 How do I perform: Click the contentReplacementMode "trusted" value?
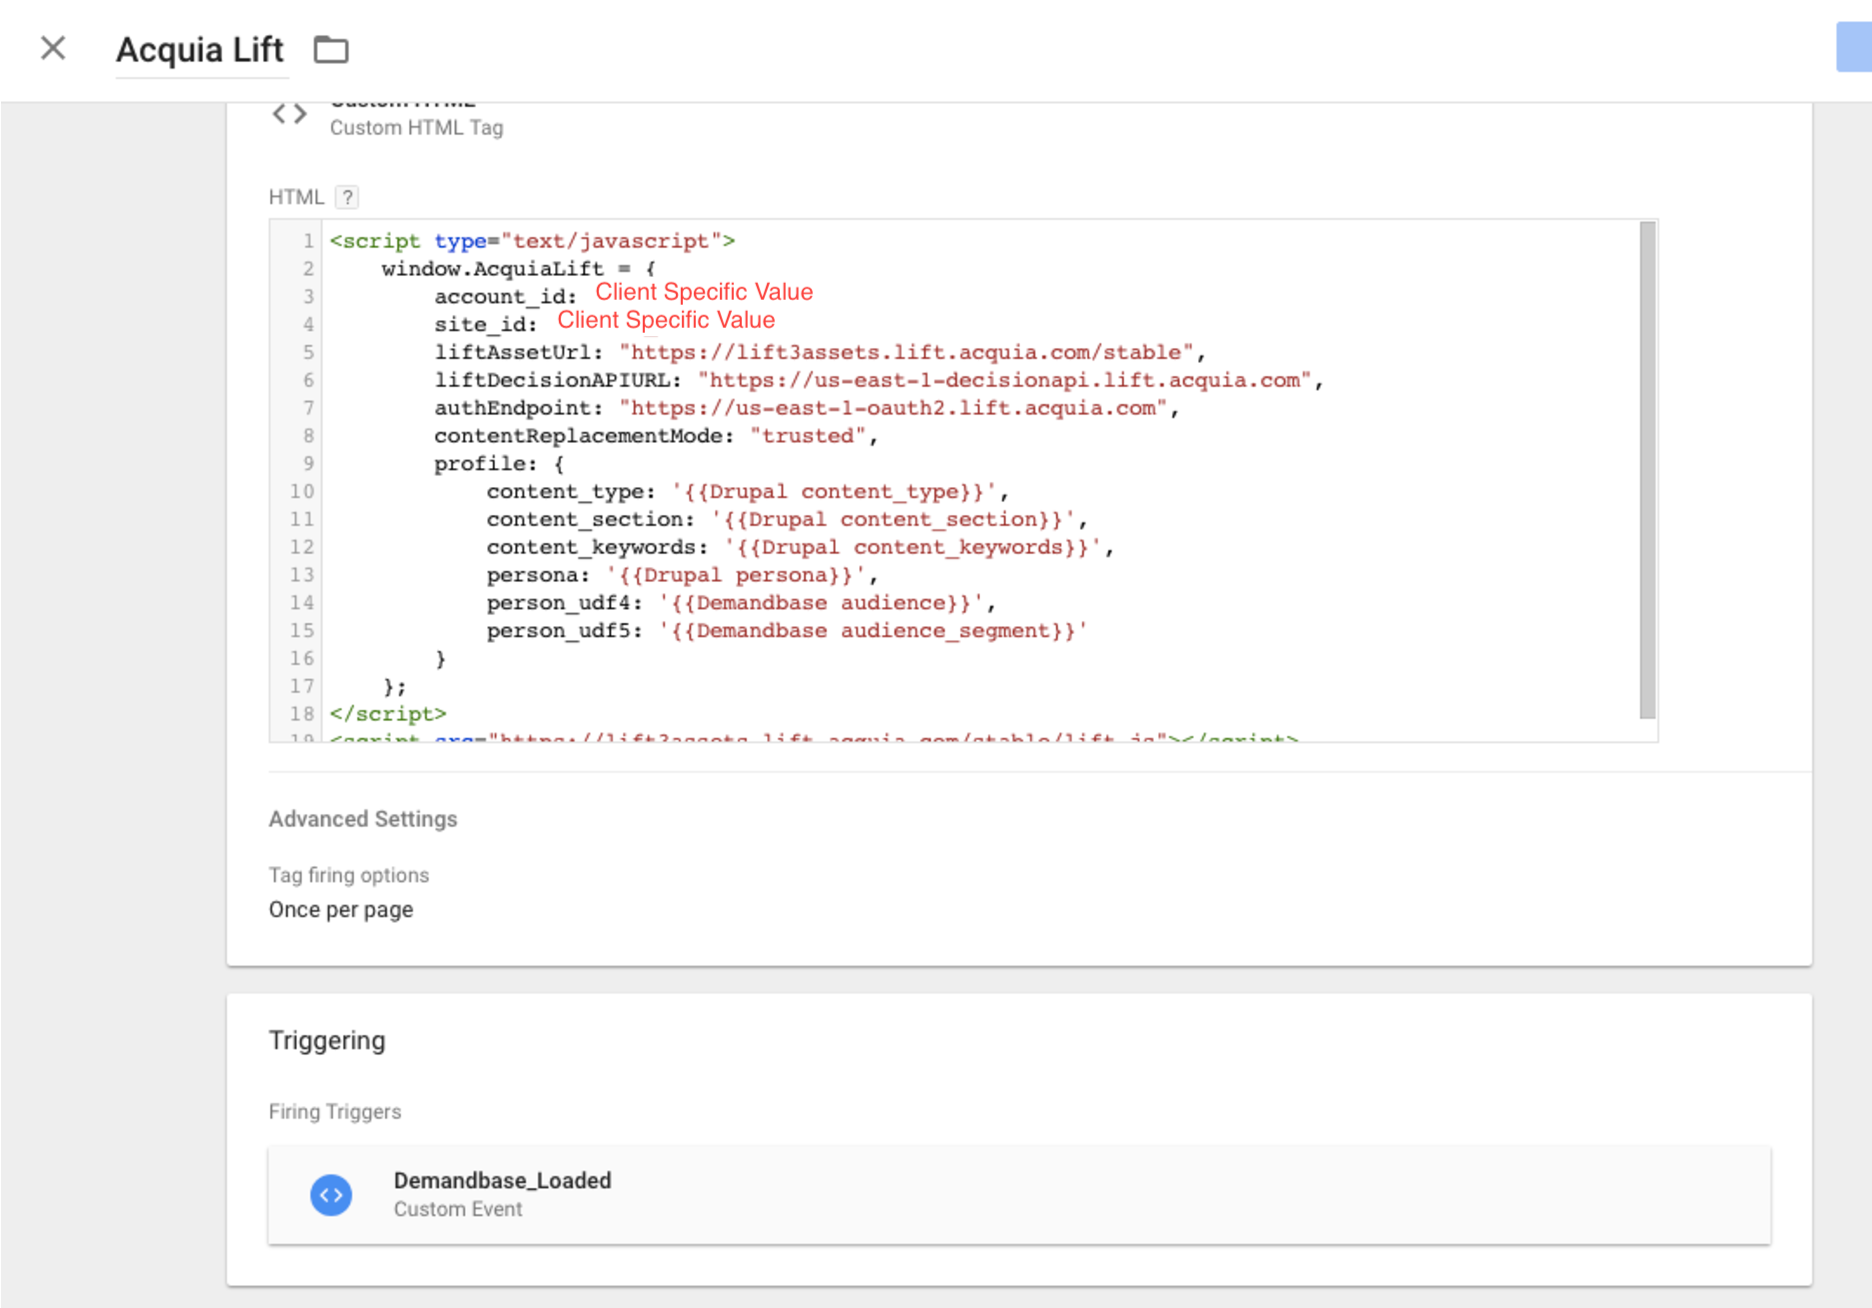(x=808, y=436)
